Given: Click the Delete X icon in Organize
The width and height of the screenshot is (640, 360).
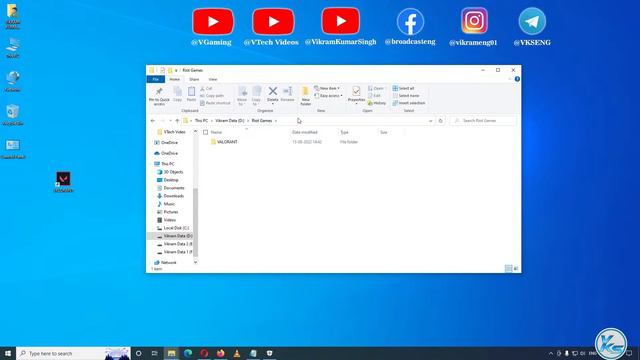Looking at the screenshot, I should [x=273, y=91].
